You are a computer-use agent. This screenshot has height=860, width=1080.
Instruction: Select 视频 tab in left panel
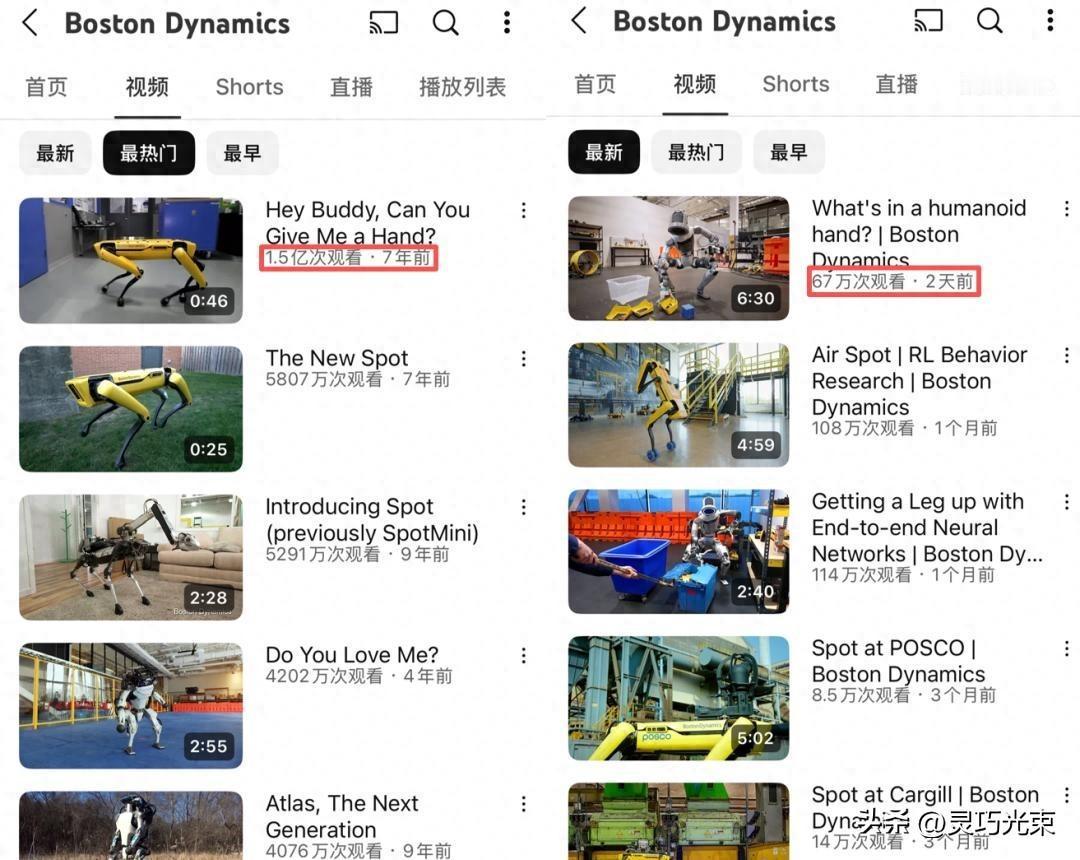(147, 87)
